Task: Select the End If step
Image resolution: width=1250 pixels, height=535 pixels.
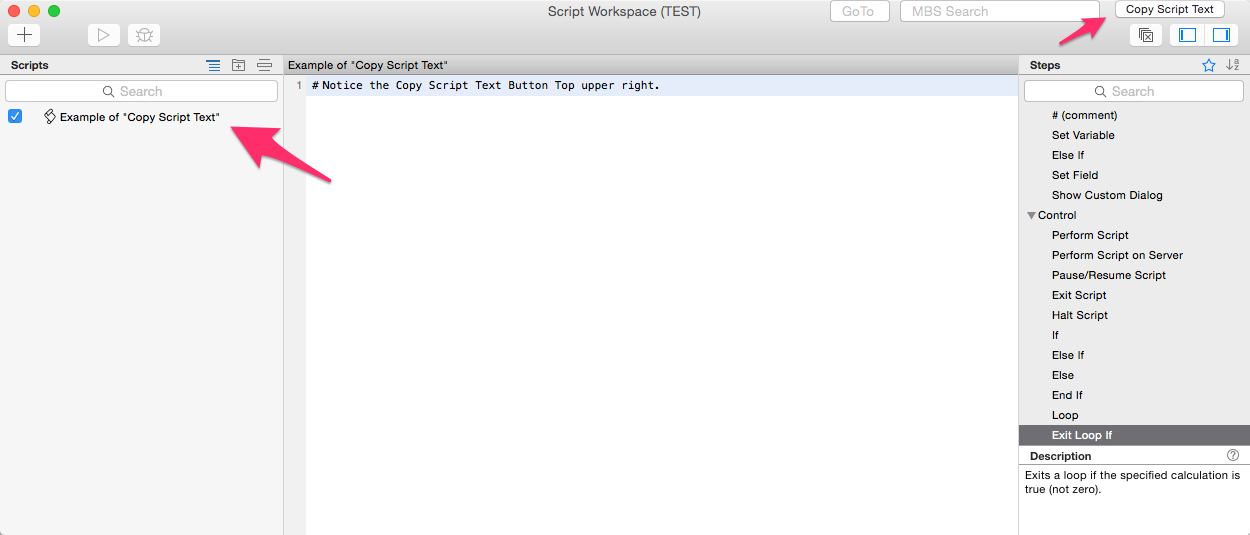Action: click(x=1067, y=395)
